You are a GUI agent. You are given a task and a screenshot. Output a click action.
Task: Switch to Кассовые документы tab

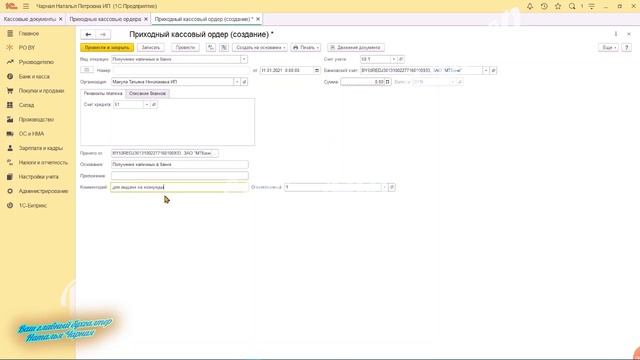pyautogui.click(x=29, y=19)
